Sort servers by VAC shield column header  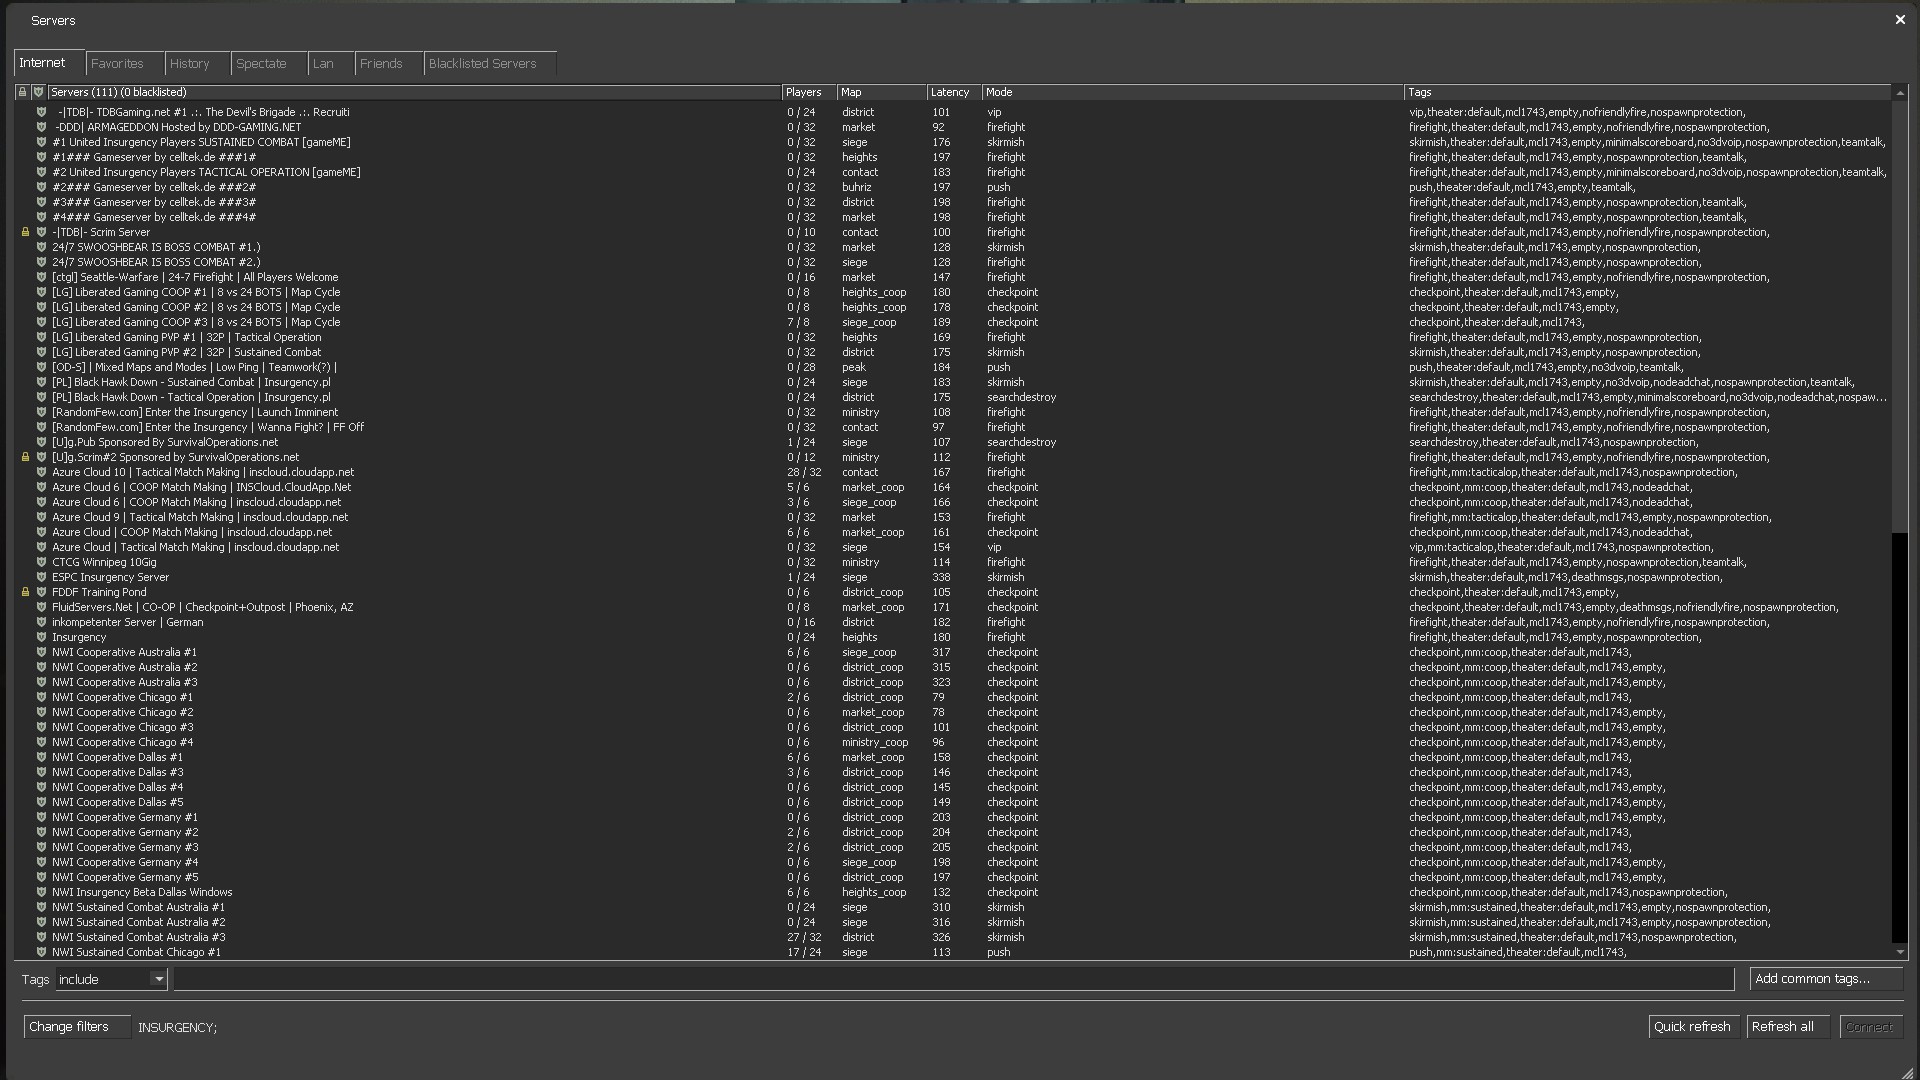point(39,92)
